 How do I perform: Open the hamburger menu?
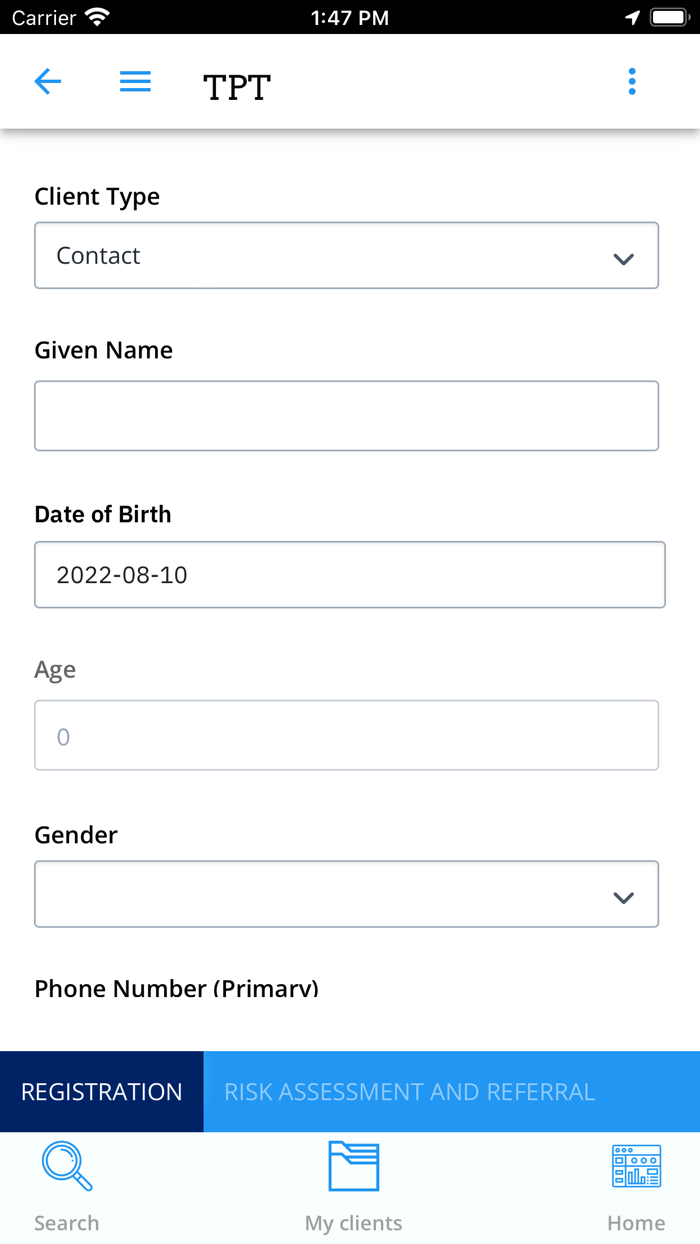click(135, 82)
